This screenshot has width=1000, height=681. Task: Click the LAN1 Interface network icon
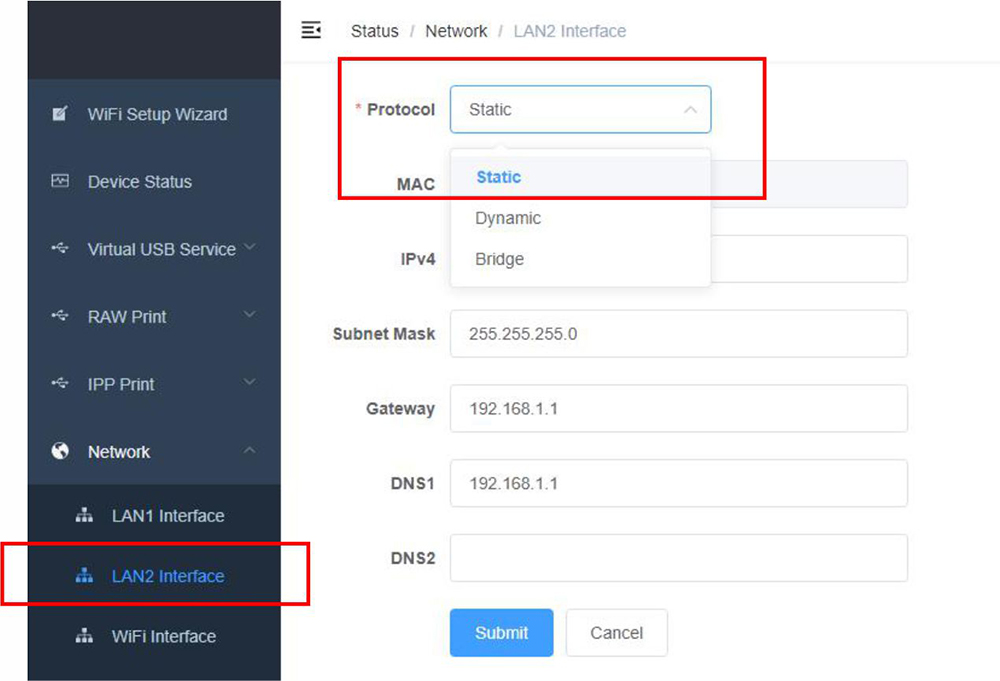84,516
